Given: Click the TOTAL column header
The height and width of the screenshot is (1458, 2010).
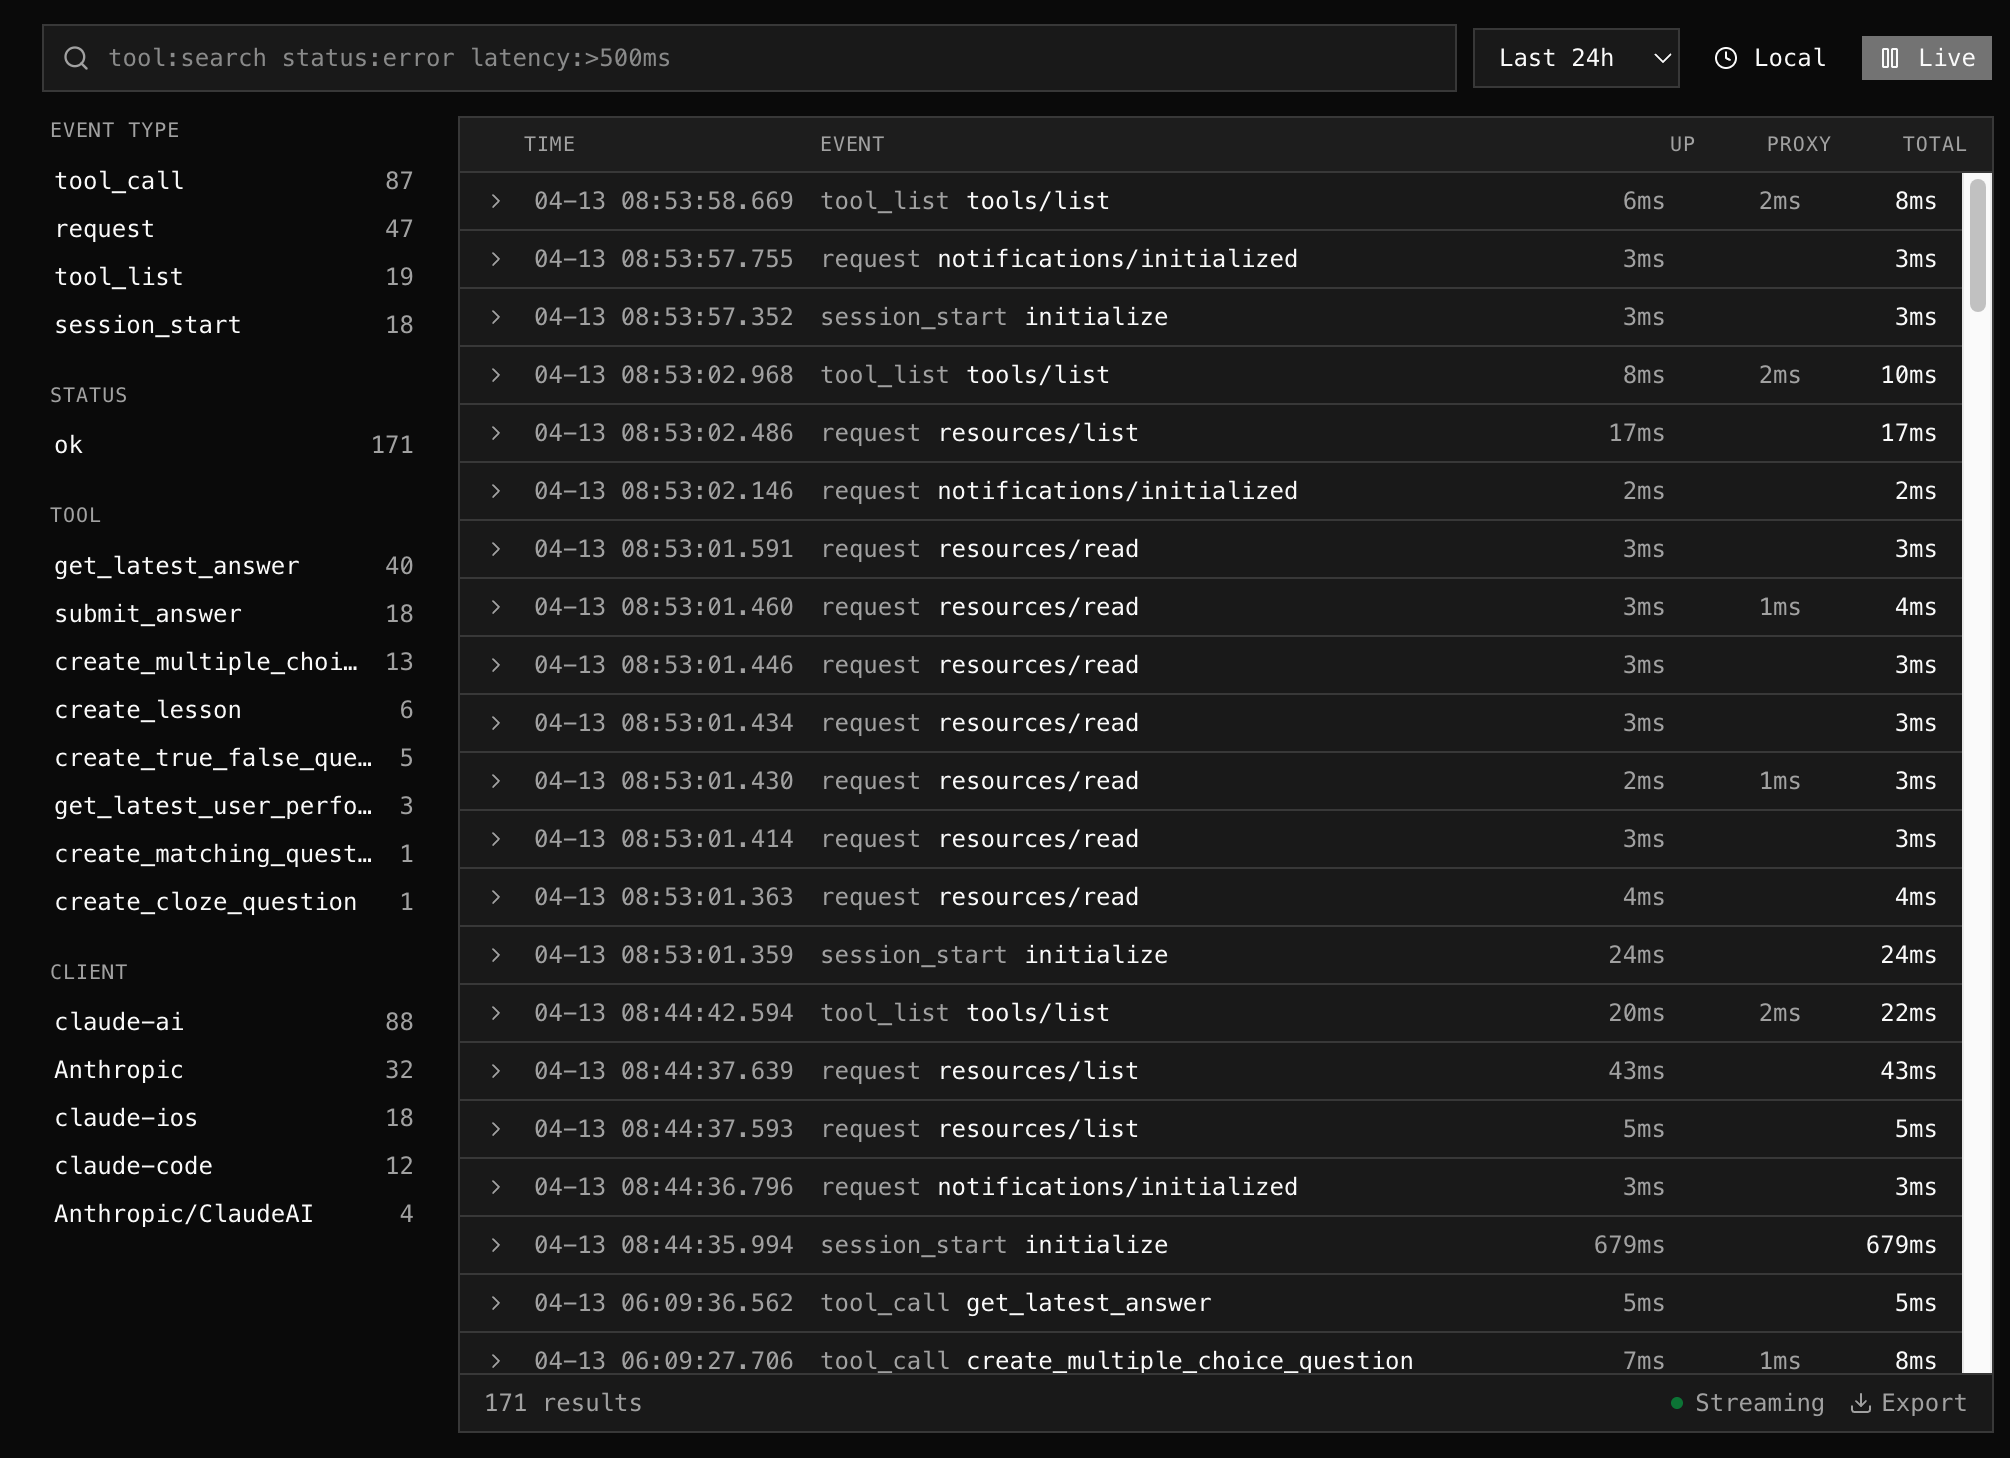Looking at the screenshot, I should pos(1934,144).
